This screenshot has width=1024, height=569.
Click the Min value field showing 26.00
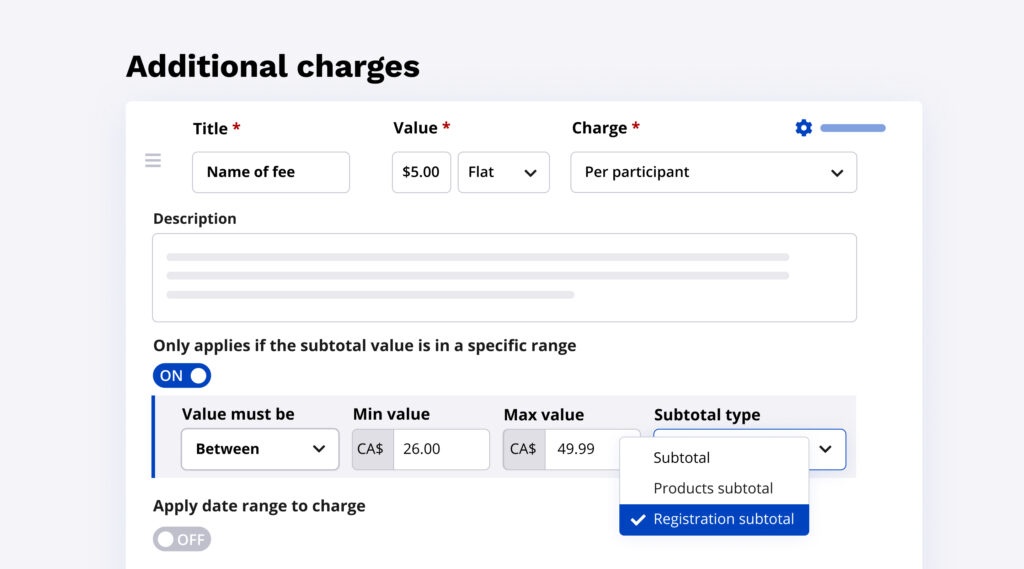pyautogui.click(x=440, y=449)
